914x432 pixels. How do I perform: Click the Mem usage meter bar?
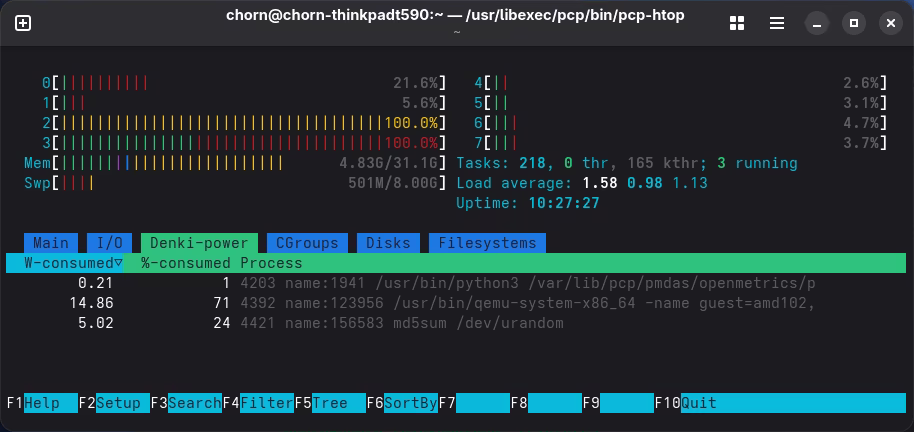tap(235, 163)
